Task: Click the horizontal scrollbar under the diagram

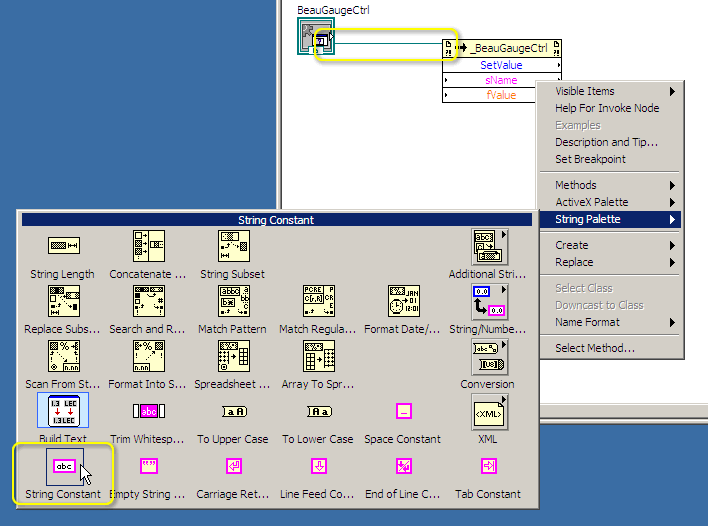Action: (x=624, y=412)
